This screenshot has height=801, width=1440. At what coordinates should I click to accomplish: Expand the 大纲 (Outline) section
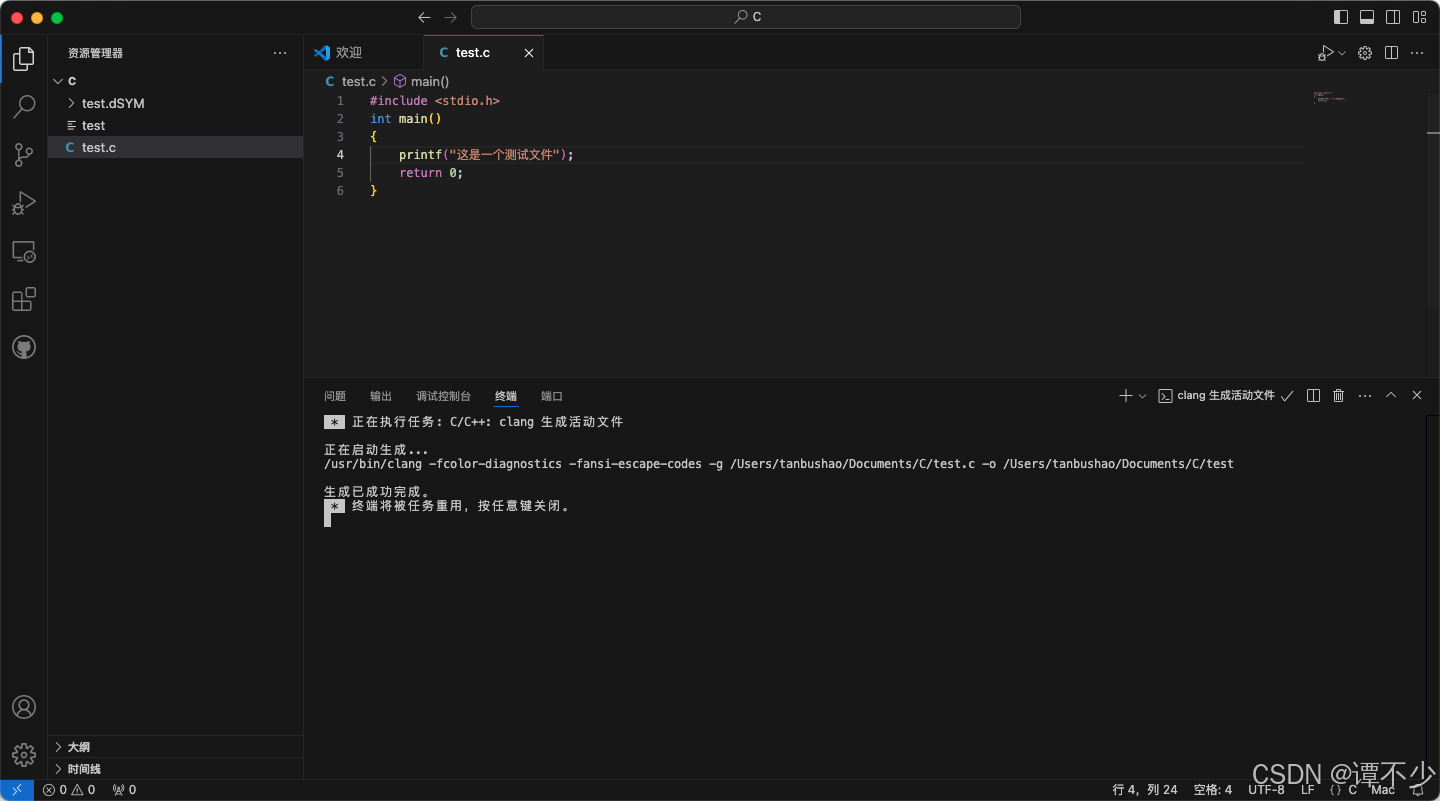click(76, 746)
